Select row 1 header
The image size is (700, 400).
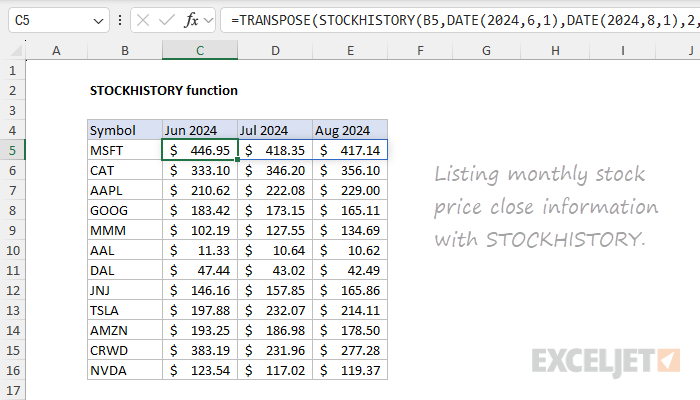12,71
